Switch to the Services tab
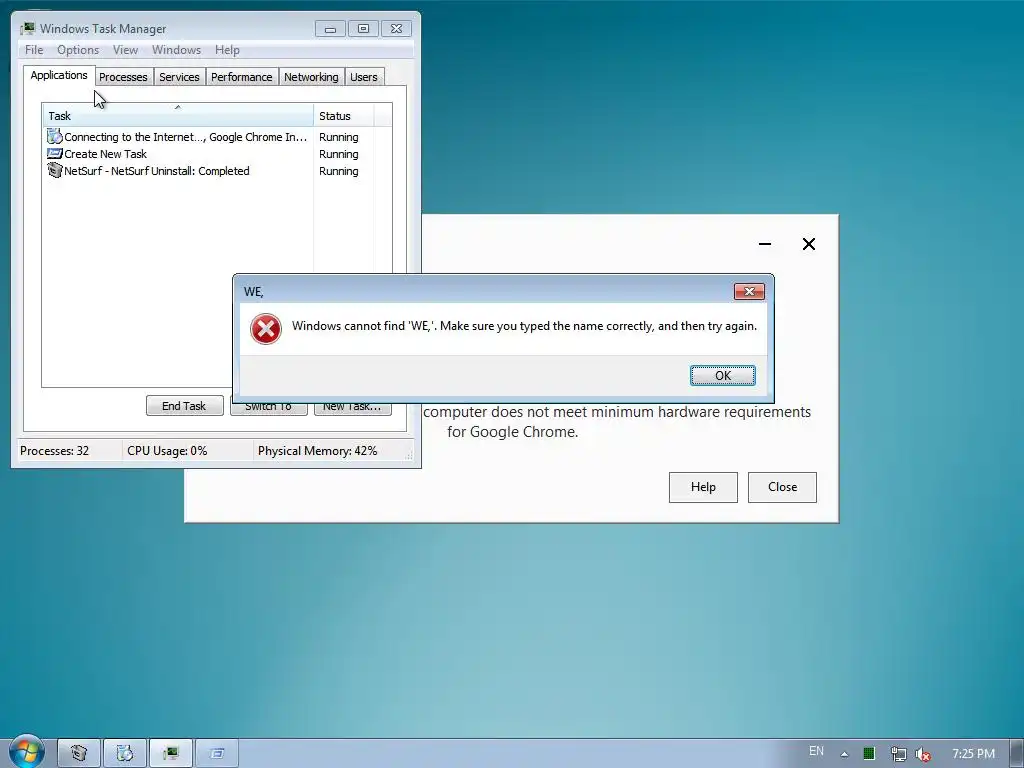Viewport: 1024px width, 768px height. click(179, 77)
